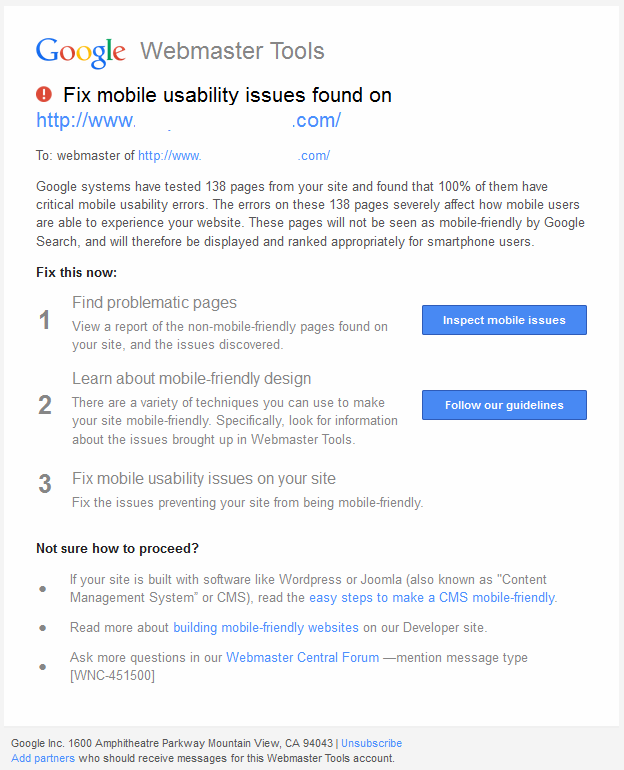Viewport: 624px width, 770px height.
Task: Click the Google logo
Action: [x=81, y=52]
